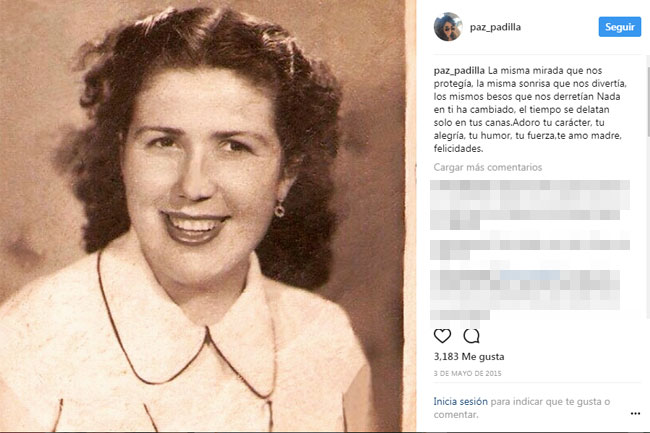Viewport: 650px width, 433px height.
Task: Like the post with the heart icon
Action: coord(442,336)
